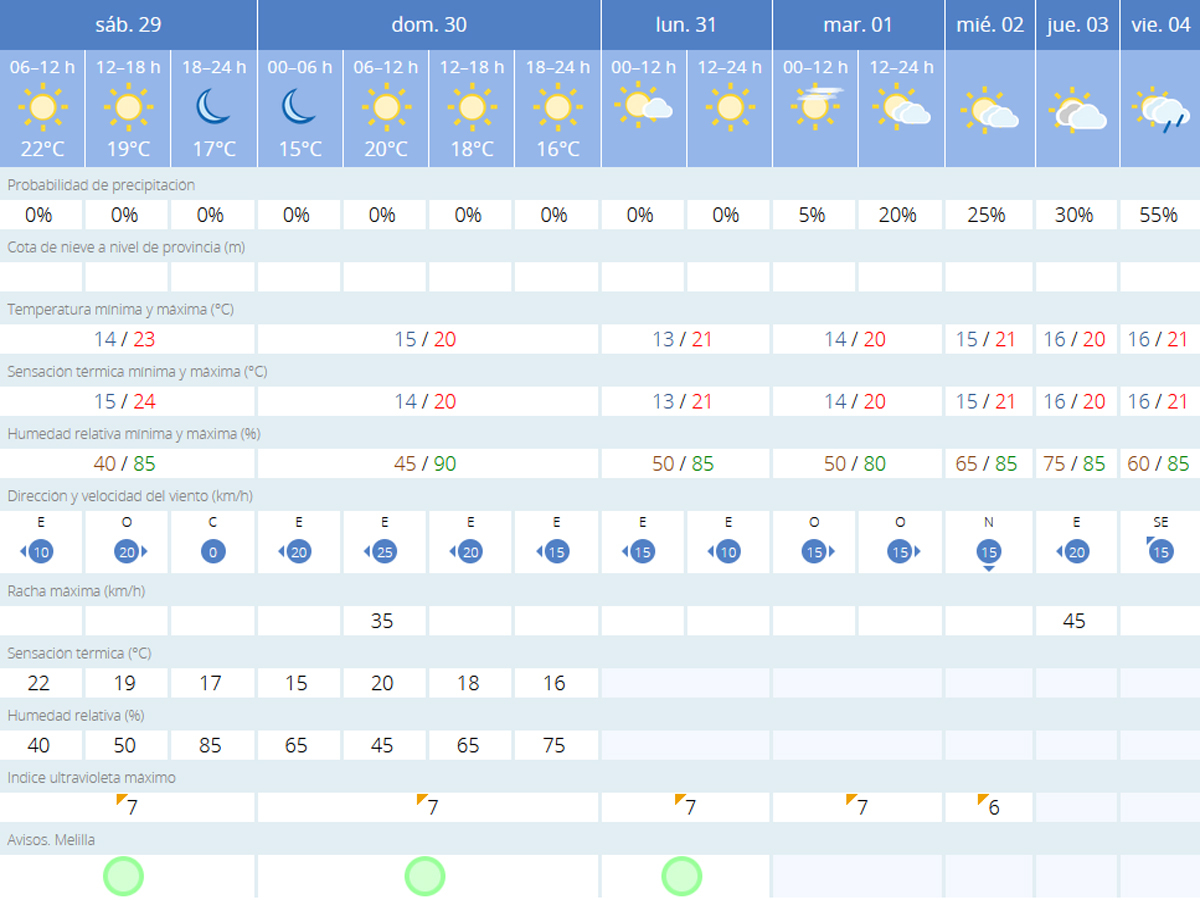The width and height of the screenshot is (1200, 900).
Task: Open the mar. 01 day header
Action: point(859,24)
